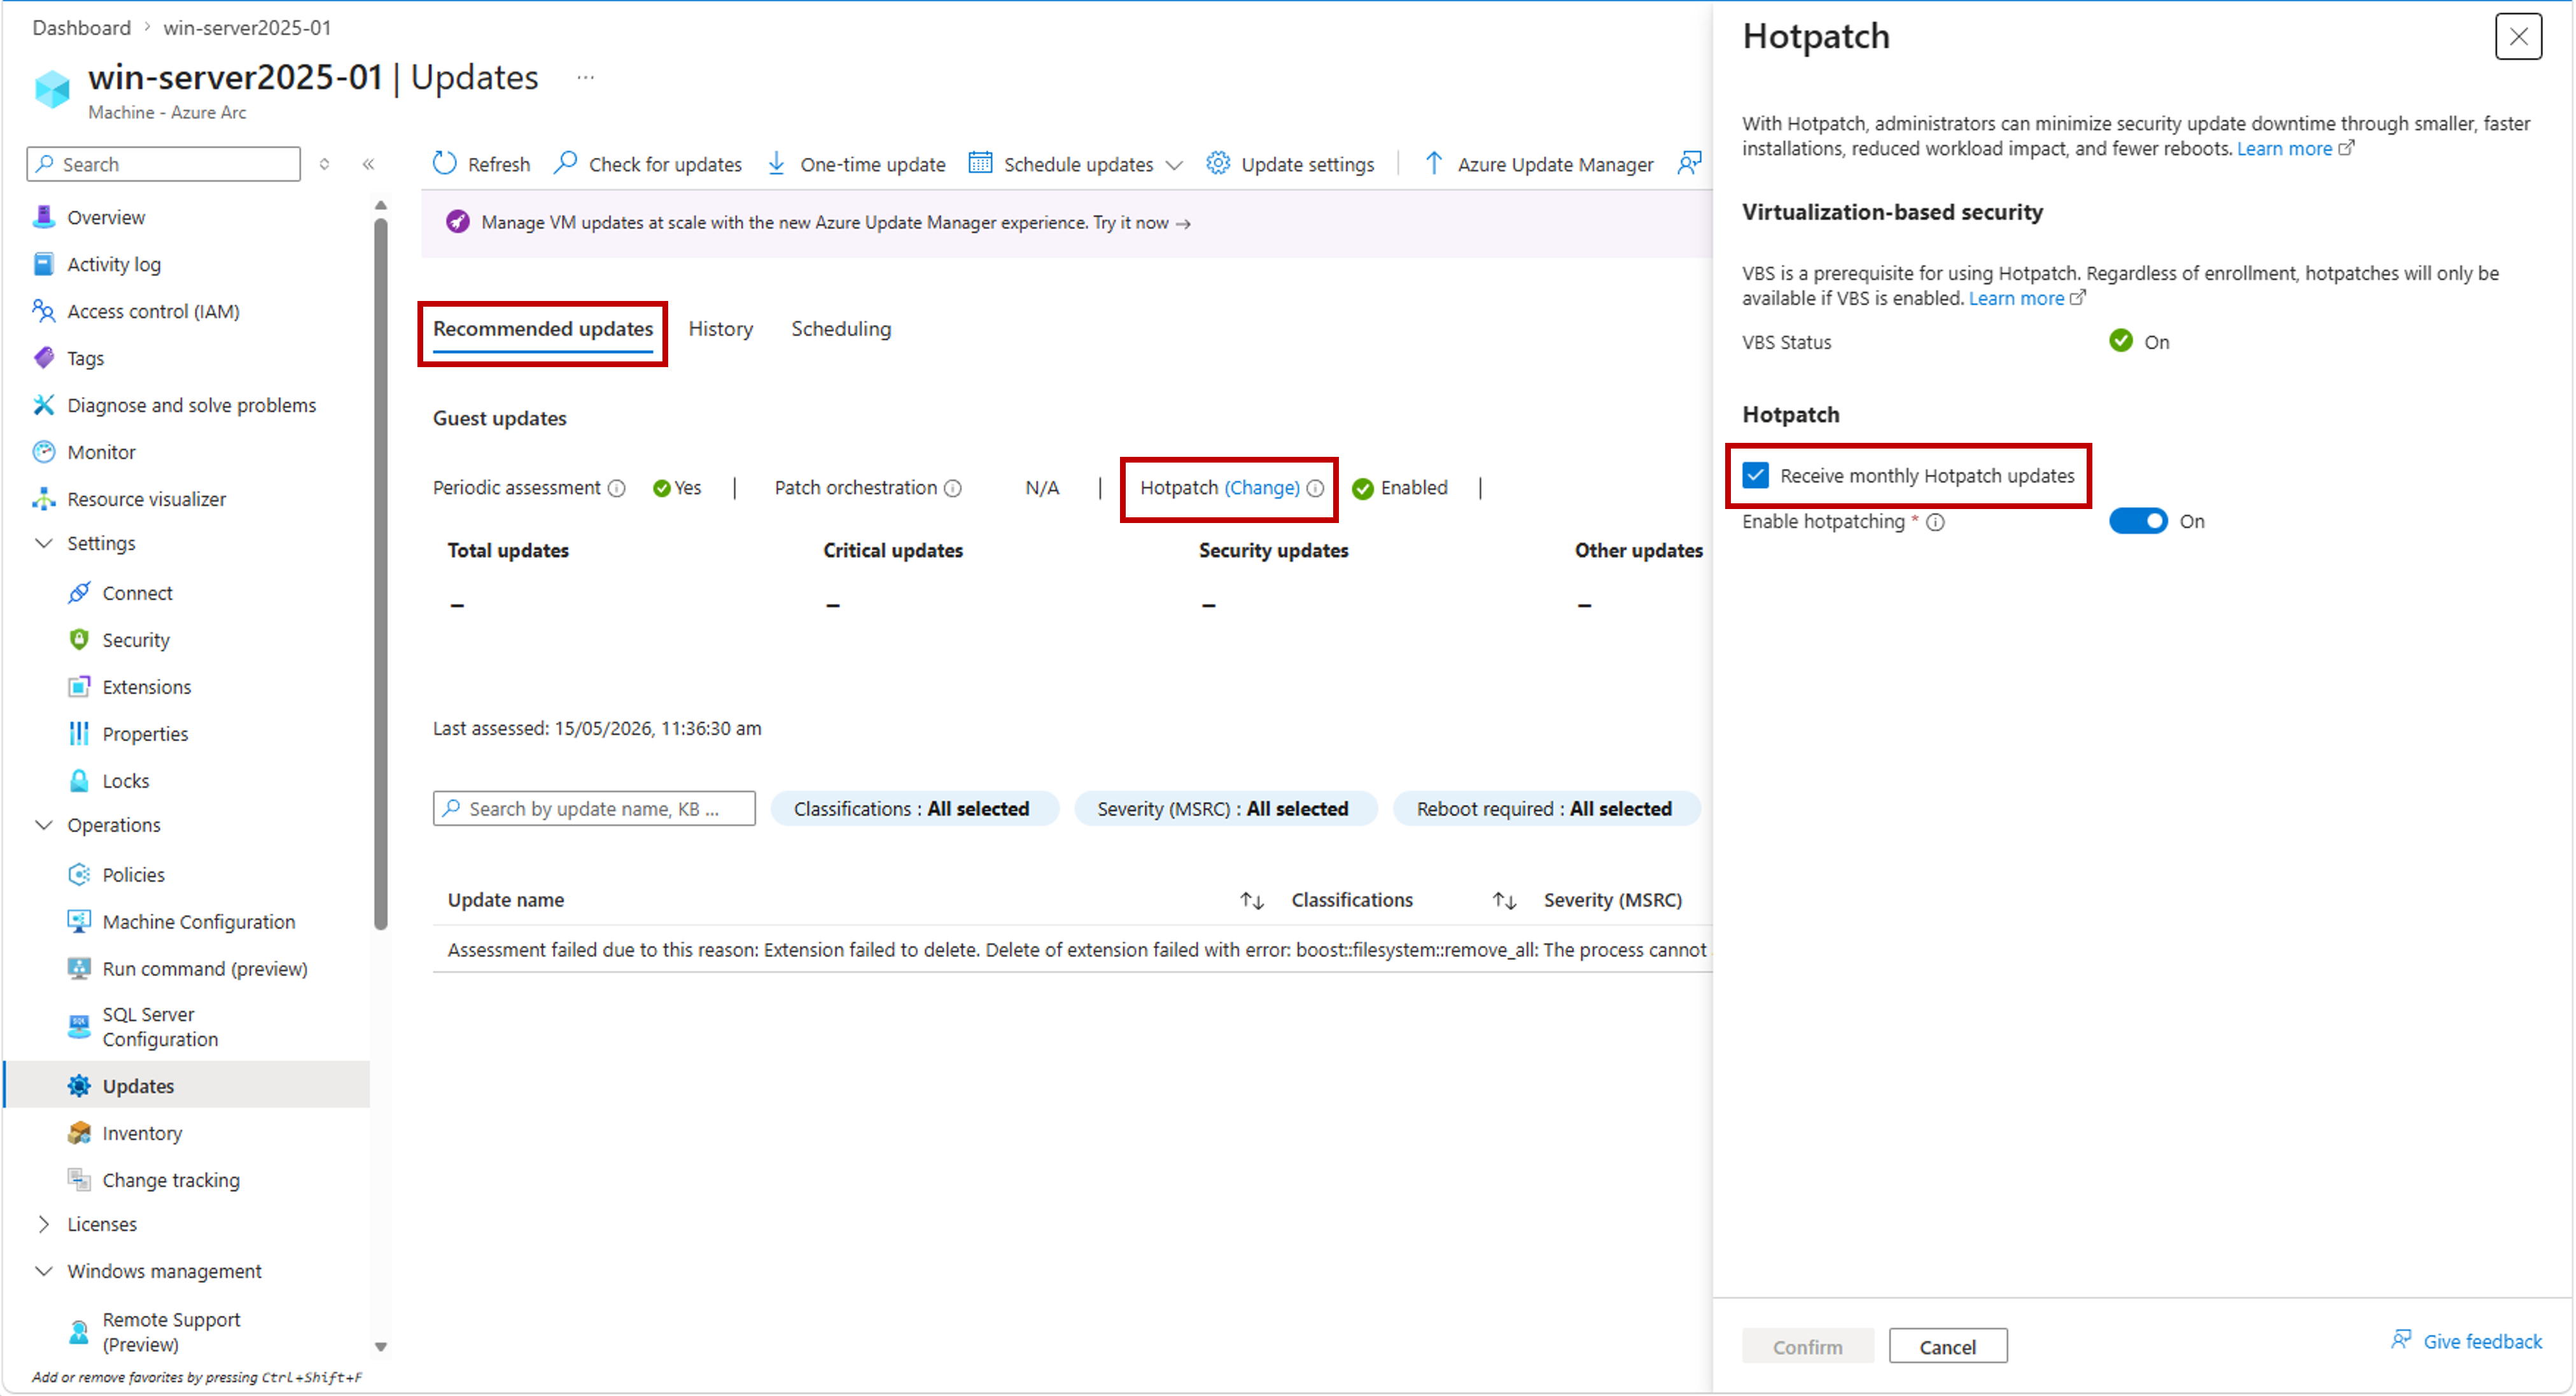2576x1396 pixels.
Task: Collapse Windows management section
Action: pyautogui.click(x=44, y=1271)
